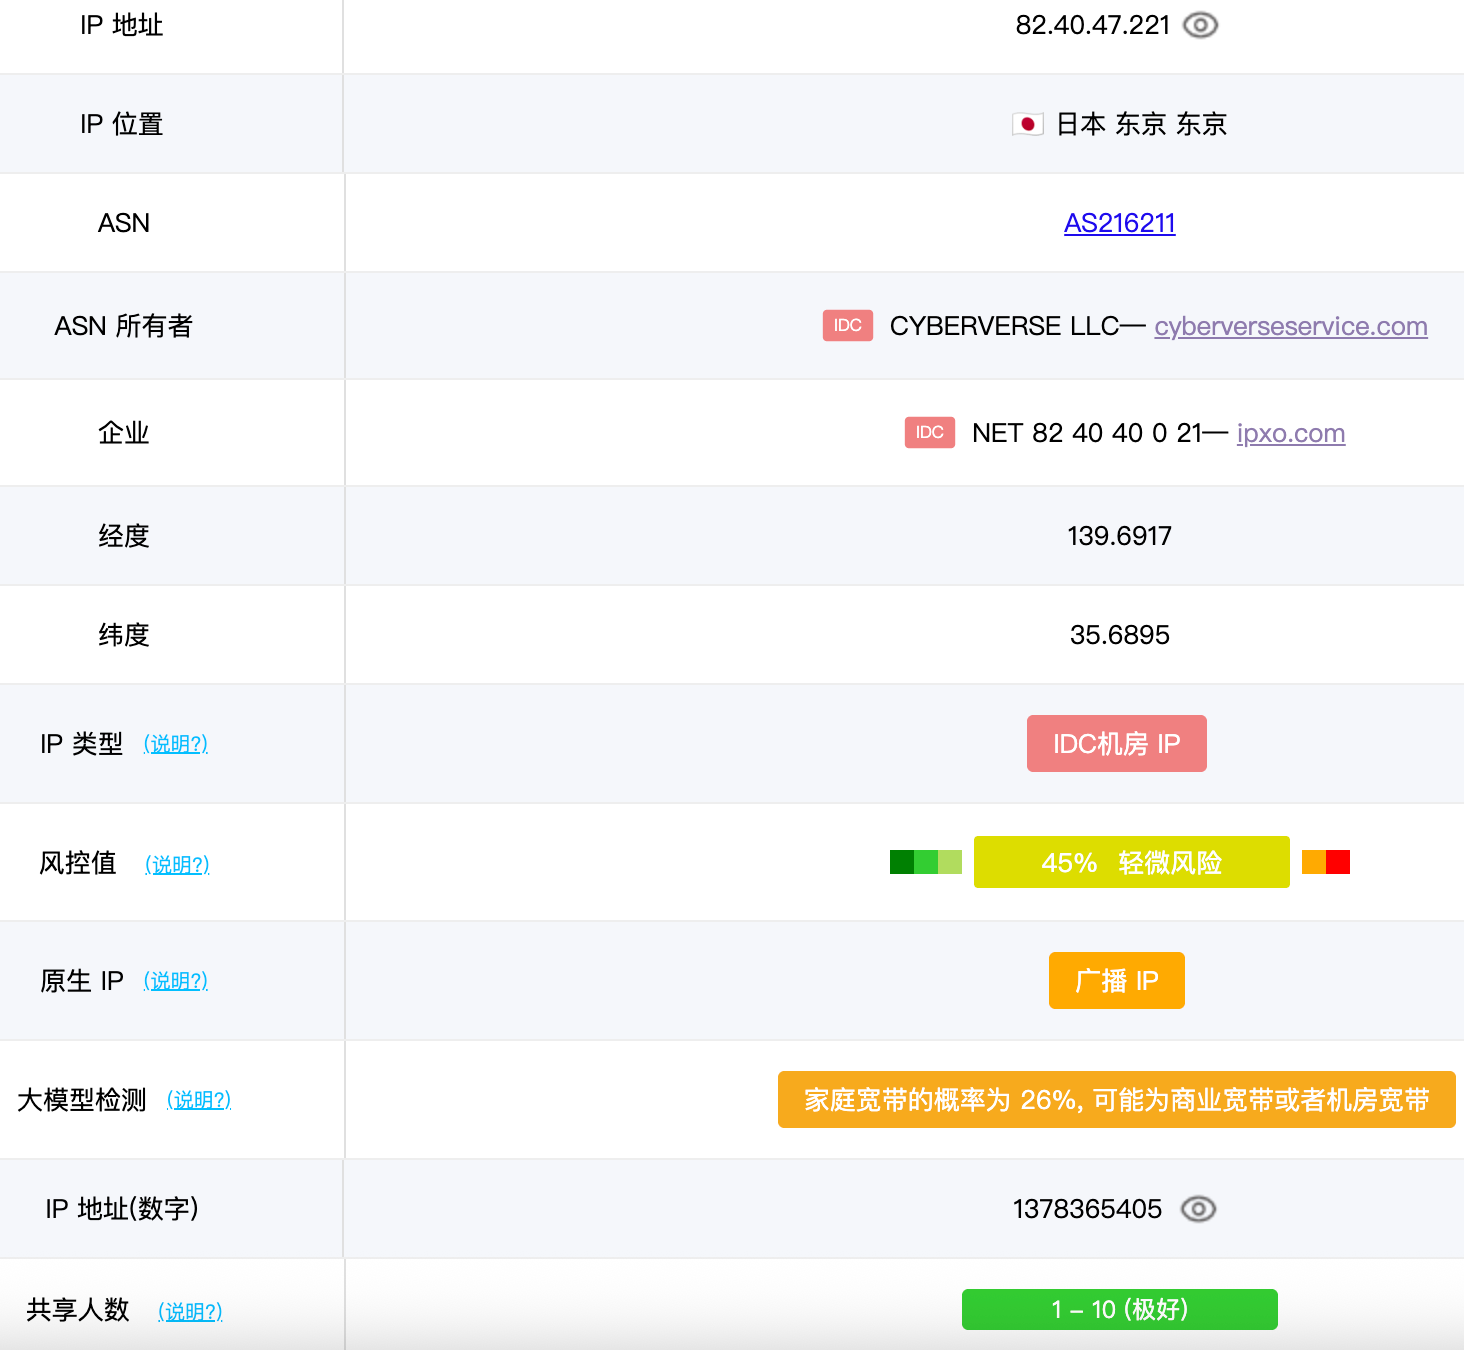
Task: Open the 说明 help link for 共享人数
Action: [190, 1311]
